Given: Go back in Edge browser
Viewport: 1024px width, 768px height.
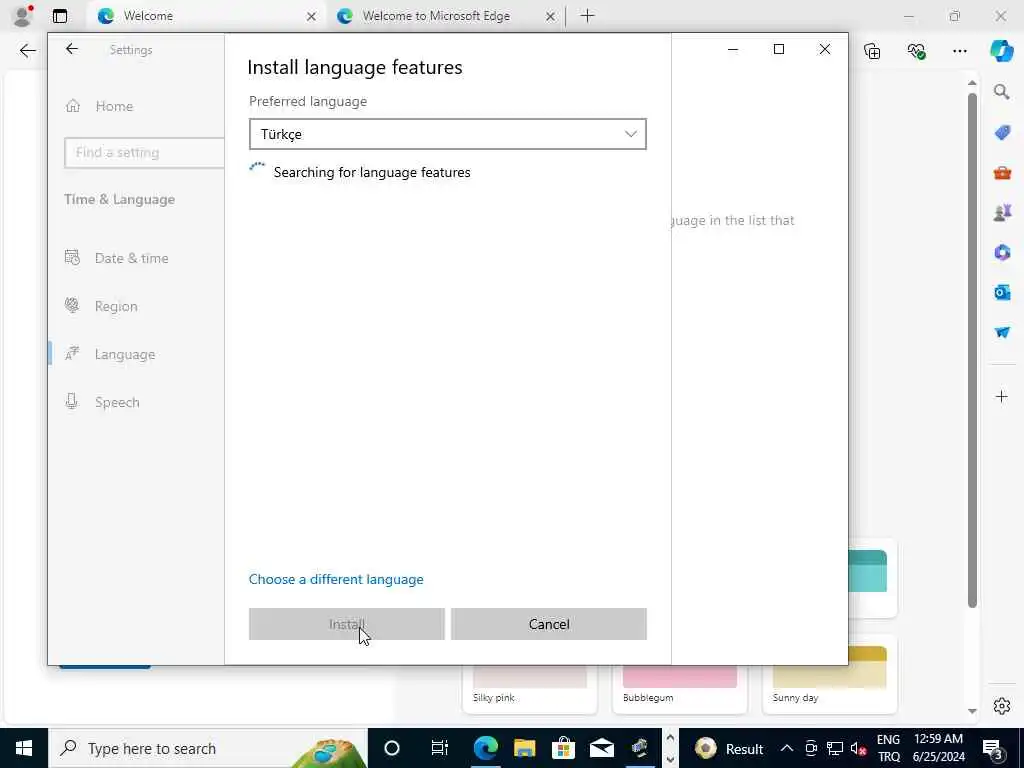Looking at the screenshot, I should pos(27,51).
